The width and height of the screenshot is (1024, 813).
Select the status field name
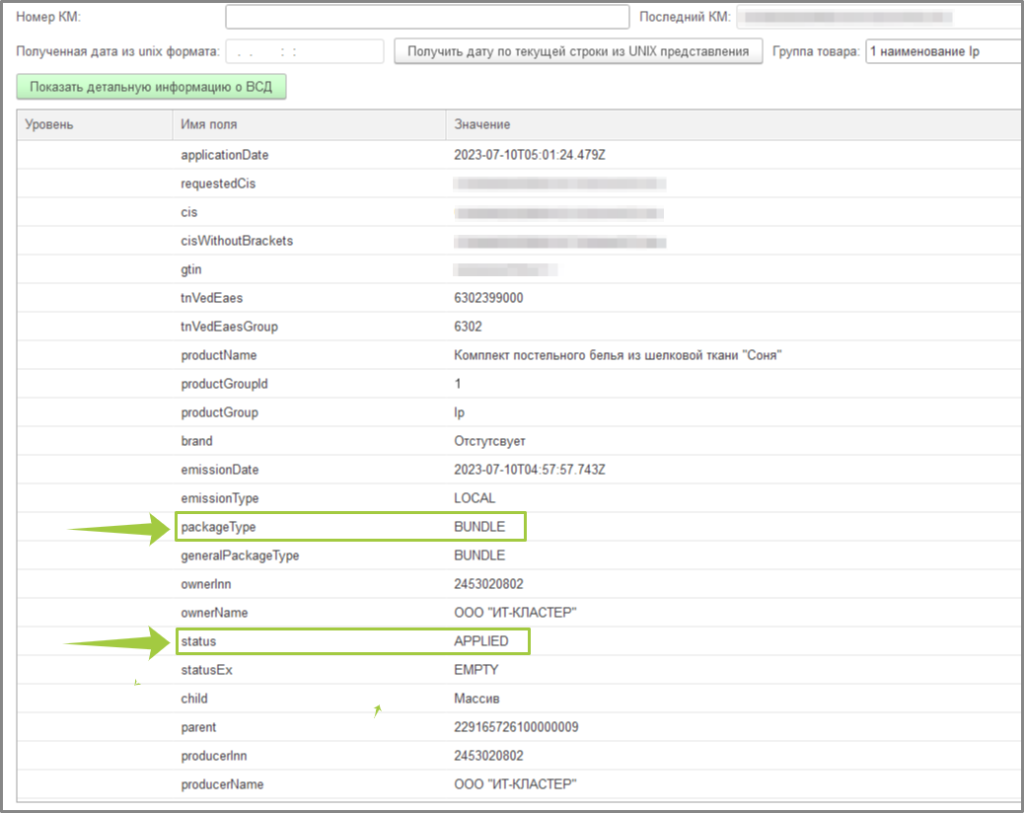[199, 641]
